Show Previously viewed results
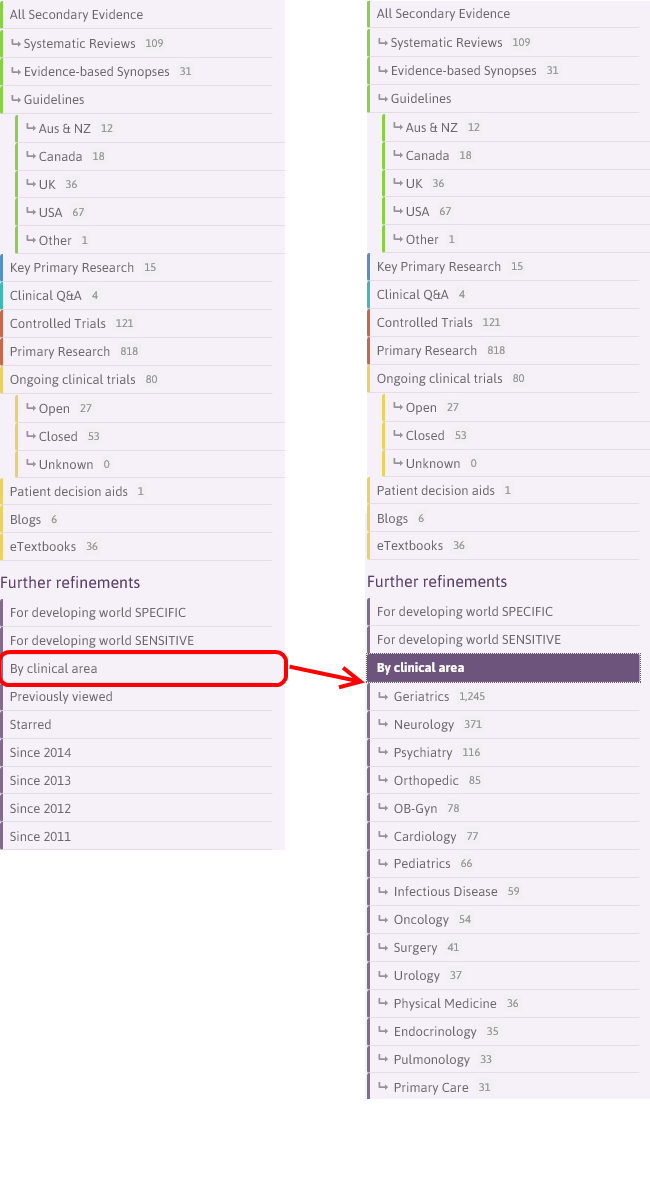This screenshot has height=1200, width=650. click(x=61, y=696)
